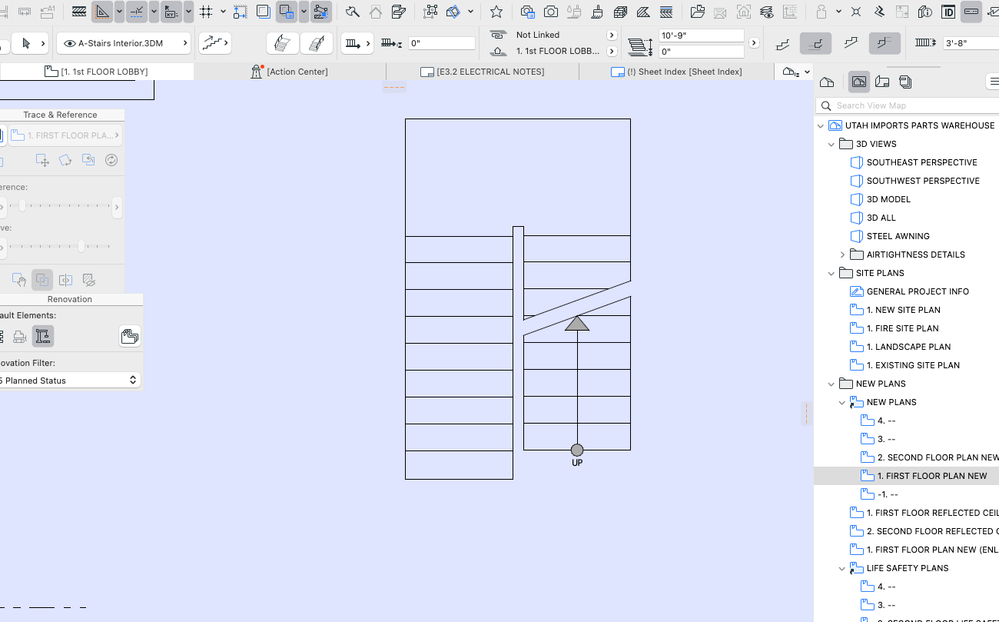Screen dimensions: 999x622
Task: Switch to the Action Center tab
Action: (290, 71)
